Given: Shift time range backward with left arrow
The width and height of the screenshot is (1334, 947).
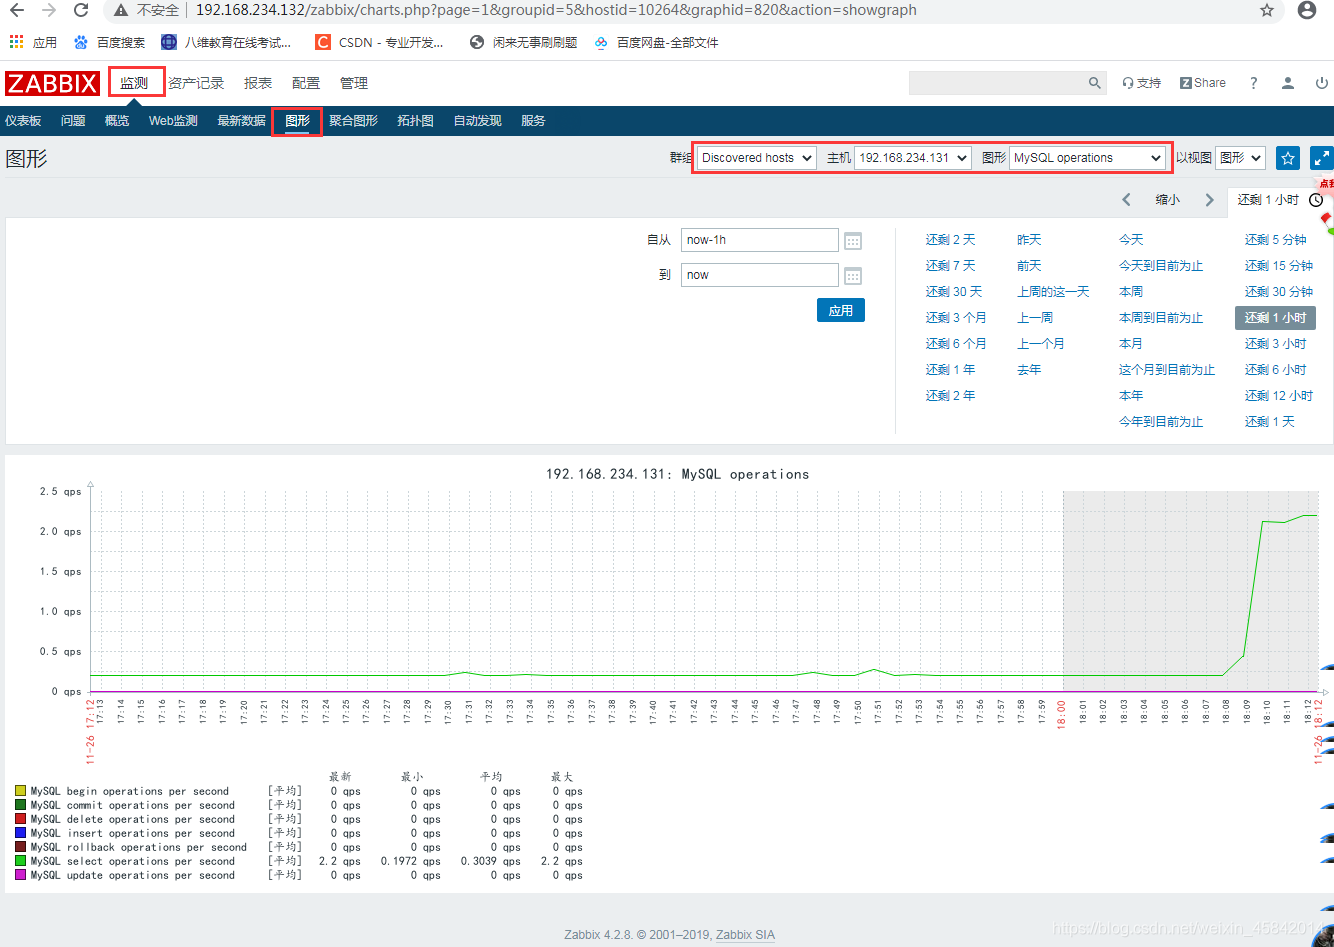Looking at the screenshot, I should click(x=1126, y=200).
